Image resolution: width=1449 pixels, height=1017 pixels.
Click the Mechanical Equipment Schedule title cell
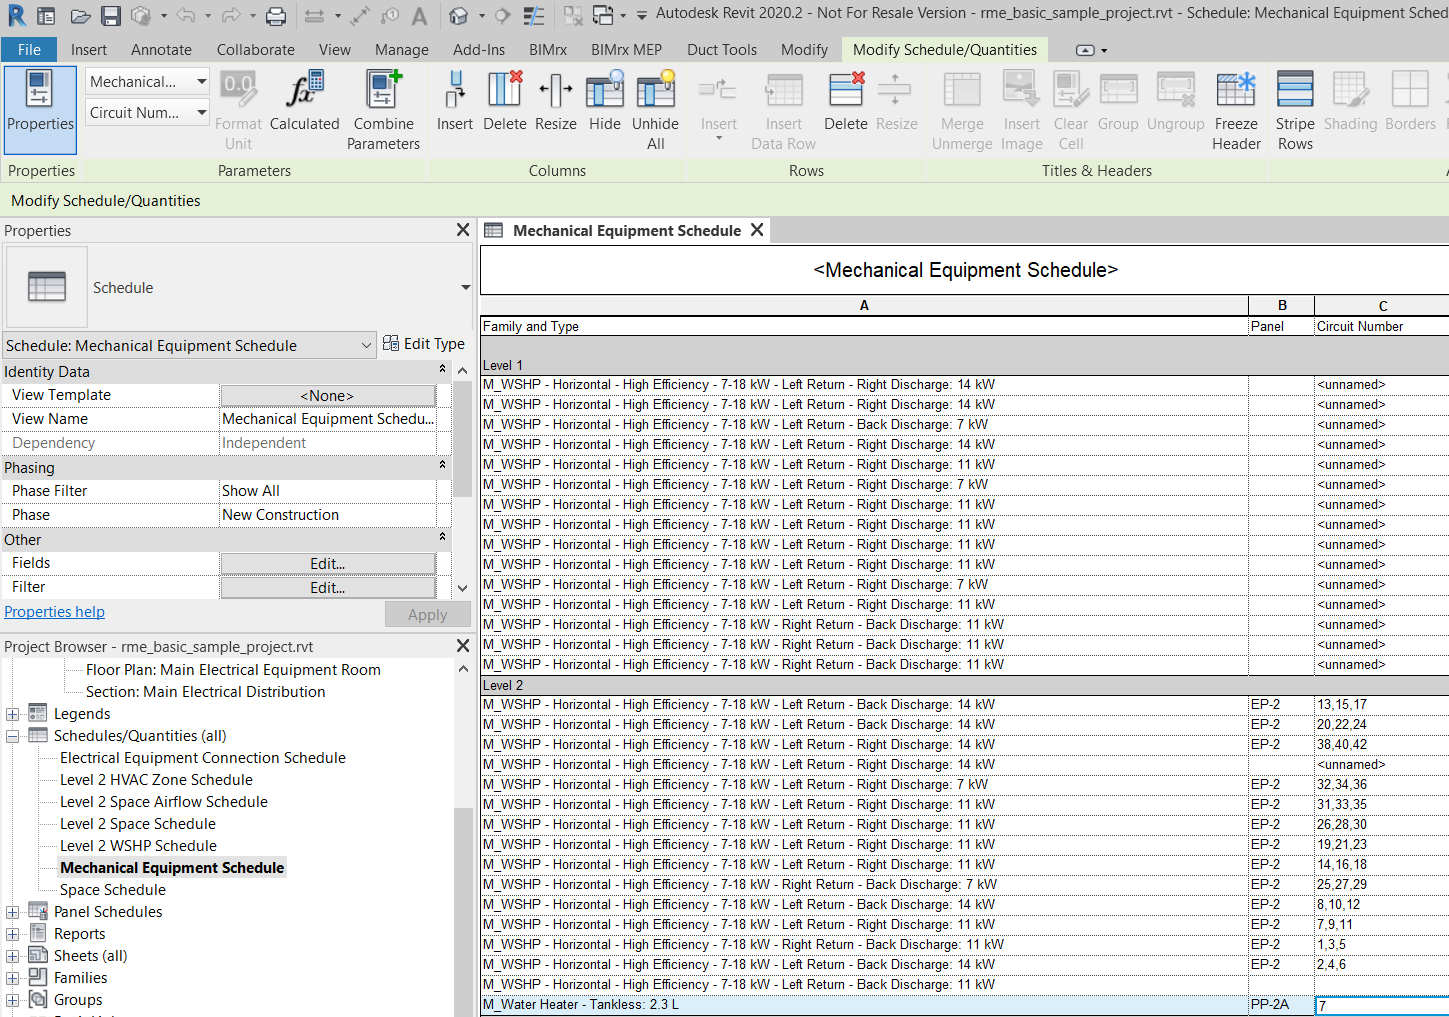(965, 270)
